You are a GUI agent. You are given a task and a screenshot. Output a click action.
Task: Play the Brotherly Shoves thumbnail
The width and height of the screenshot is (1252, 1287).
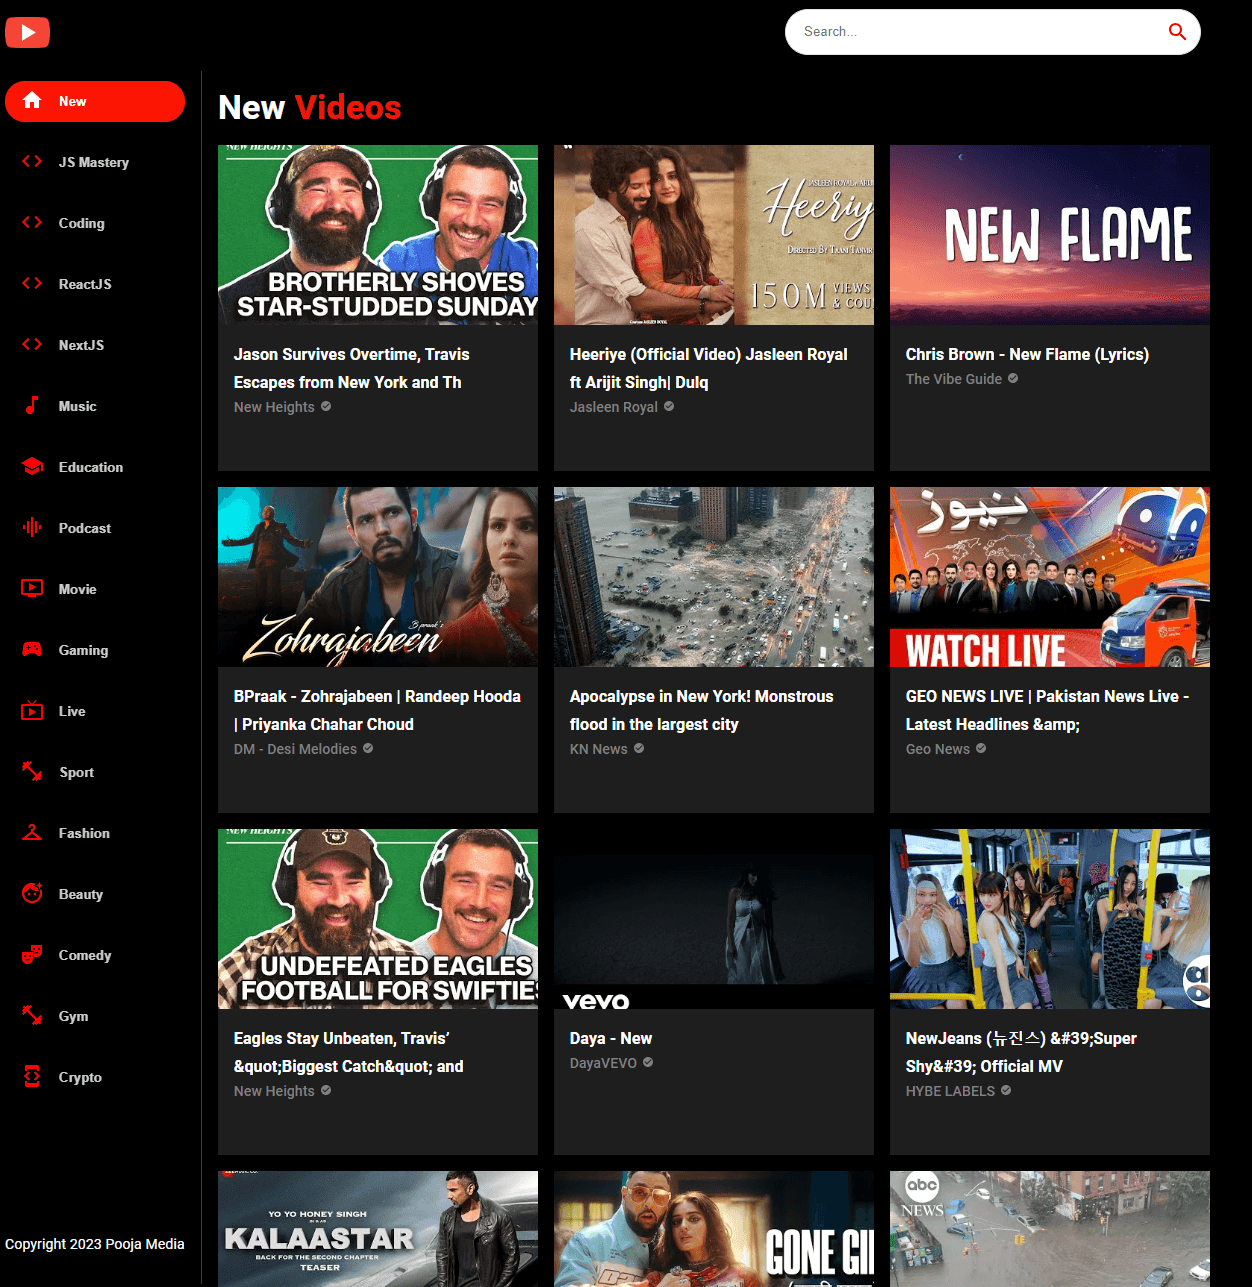pyautogui.click(x=378, y=235)
